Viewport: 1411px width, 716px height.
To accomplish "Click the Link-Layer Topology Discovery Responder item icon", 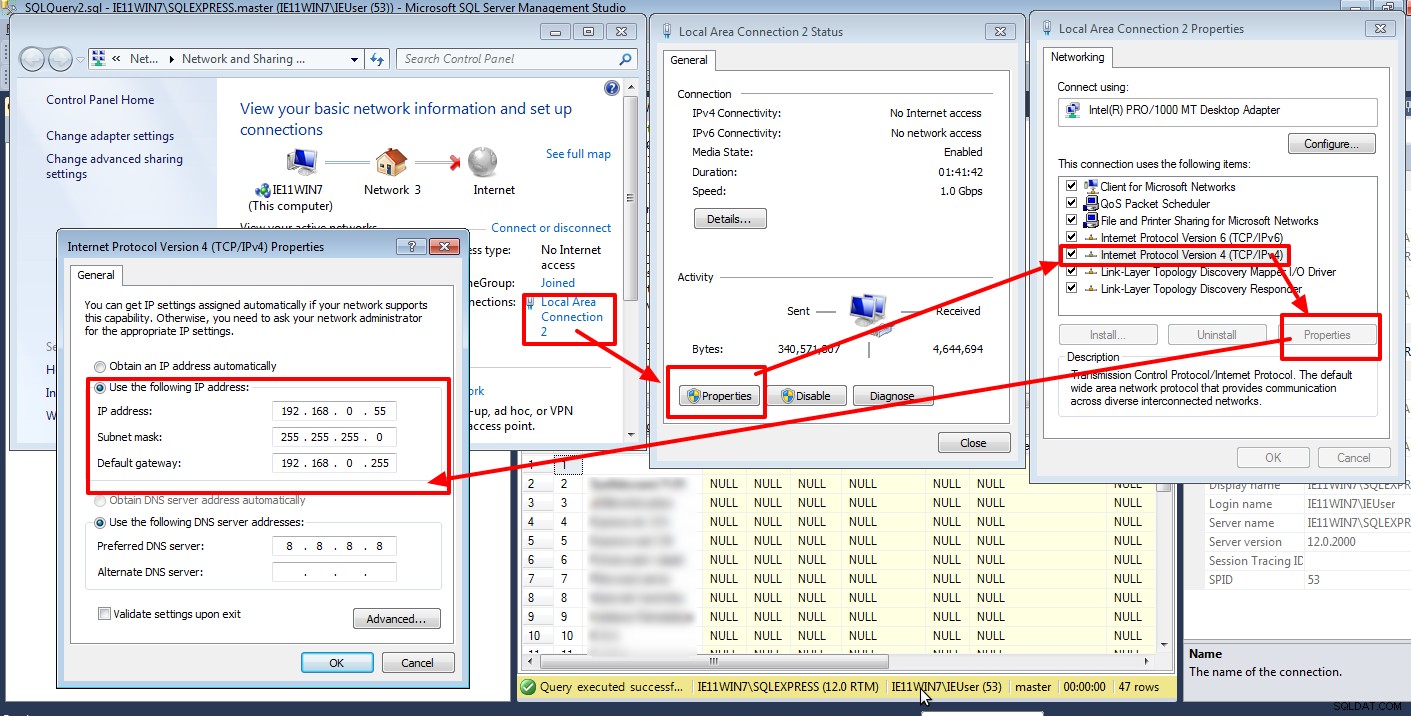I will click(1091, 289).
